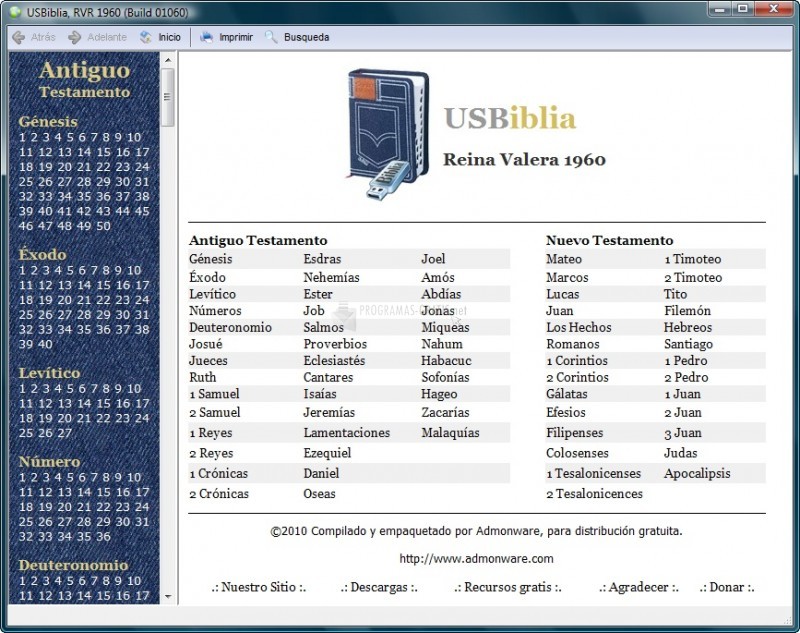
Task: Click the Adelante forward arrow icon
Action: click(x=74, y=37)
